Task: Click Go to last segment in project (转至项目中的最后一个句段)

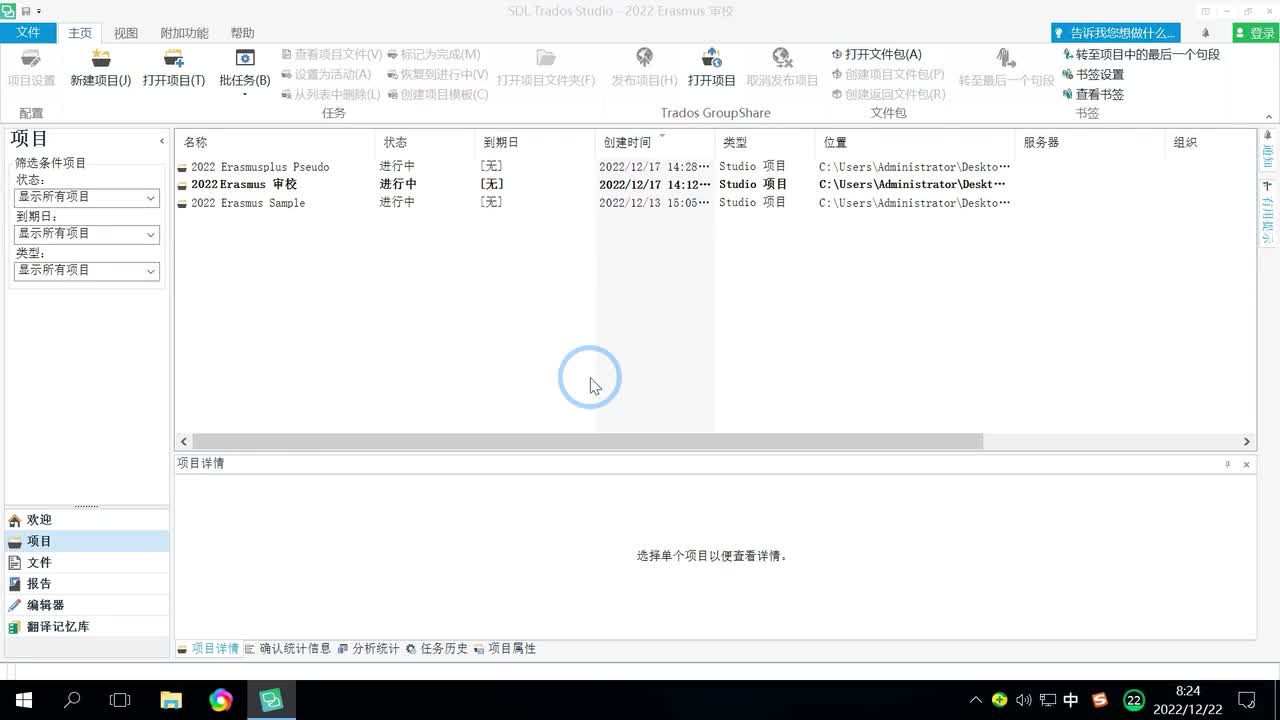Action: [x=1141, y=55]
